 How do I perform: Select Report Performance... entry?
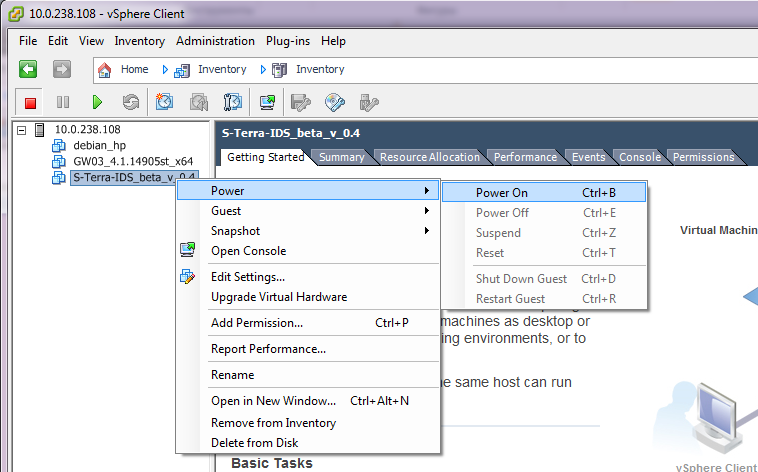pyautogui.click(x=308, y=349)
